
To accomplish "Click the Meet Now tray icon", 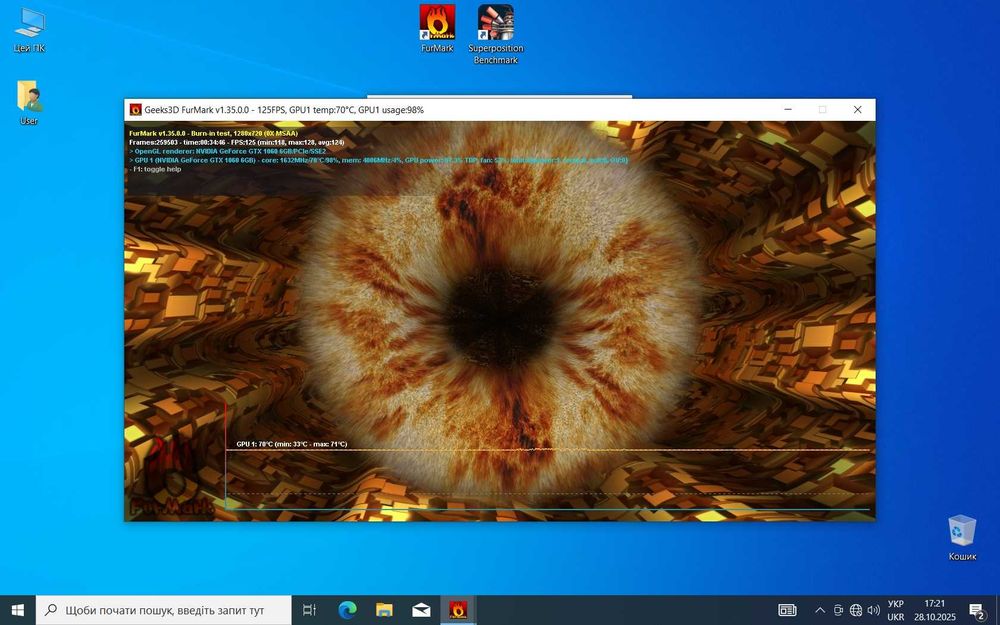I will click(838, 610).
